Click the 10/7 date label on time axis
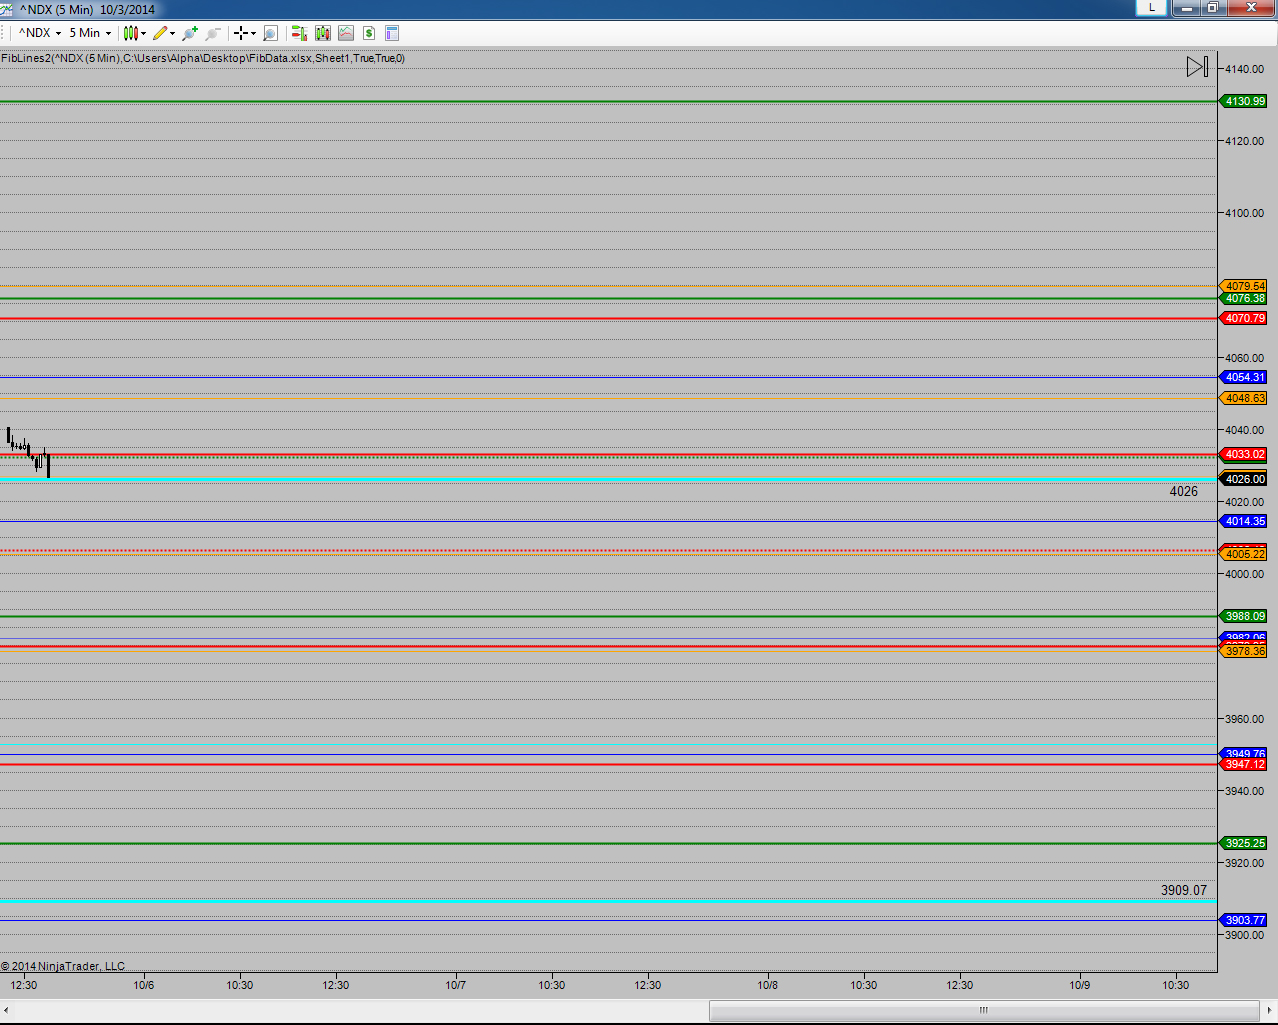 [456, 985]
